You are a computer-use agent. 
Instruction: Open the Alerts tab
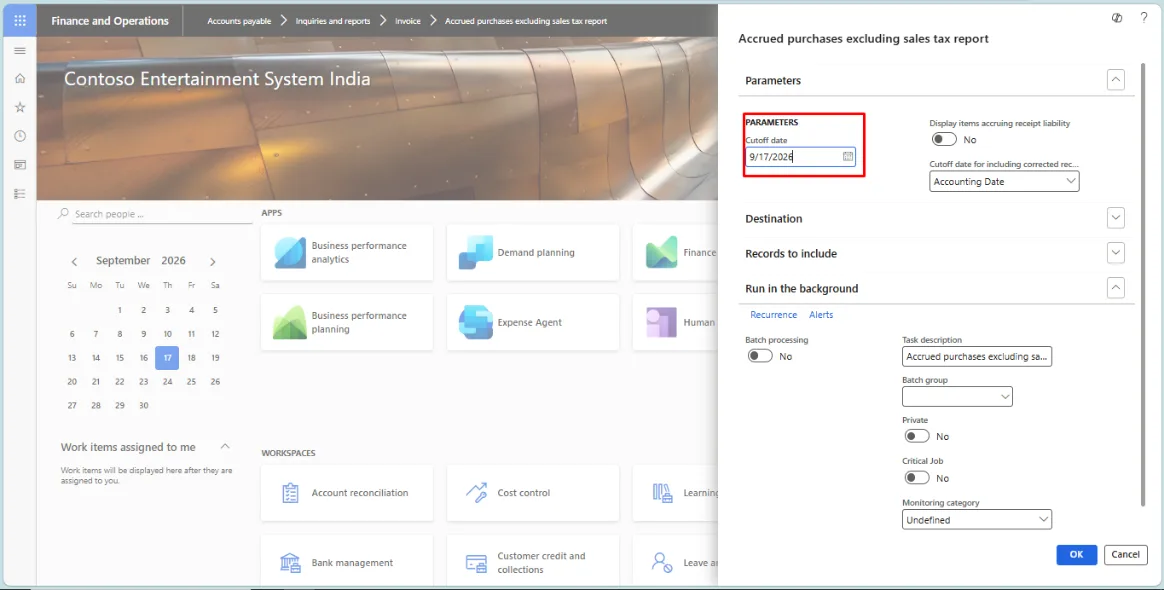[x=821, y=315]
